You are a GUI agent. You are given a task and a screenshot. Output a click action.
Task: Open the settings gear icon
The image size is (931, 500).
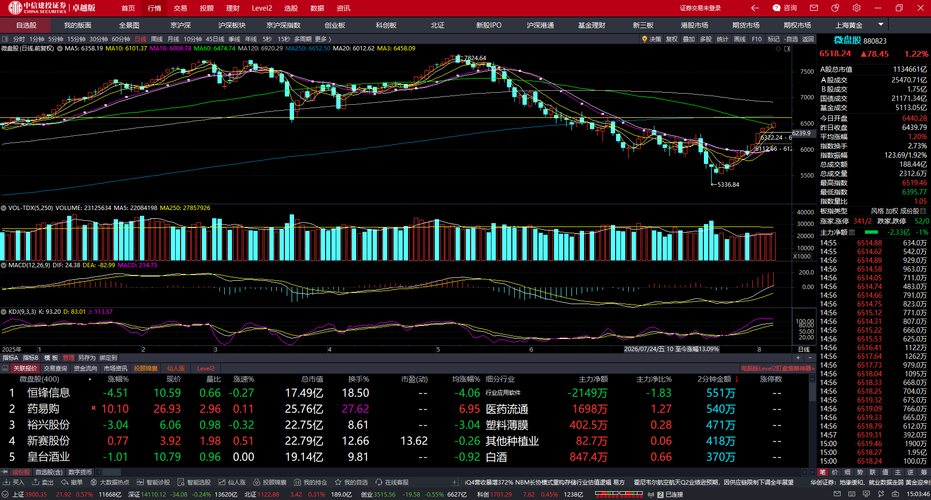tap(856, 8)
